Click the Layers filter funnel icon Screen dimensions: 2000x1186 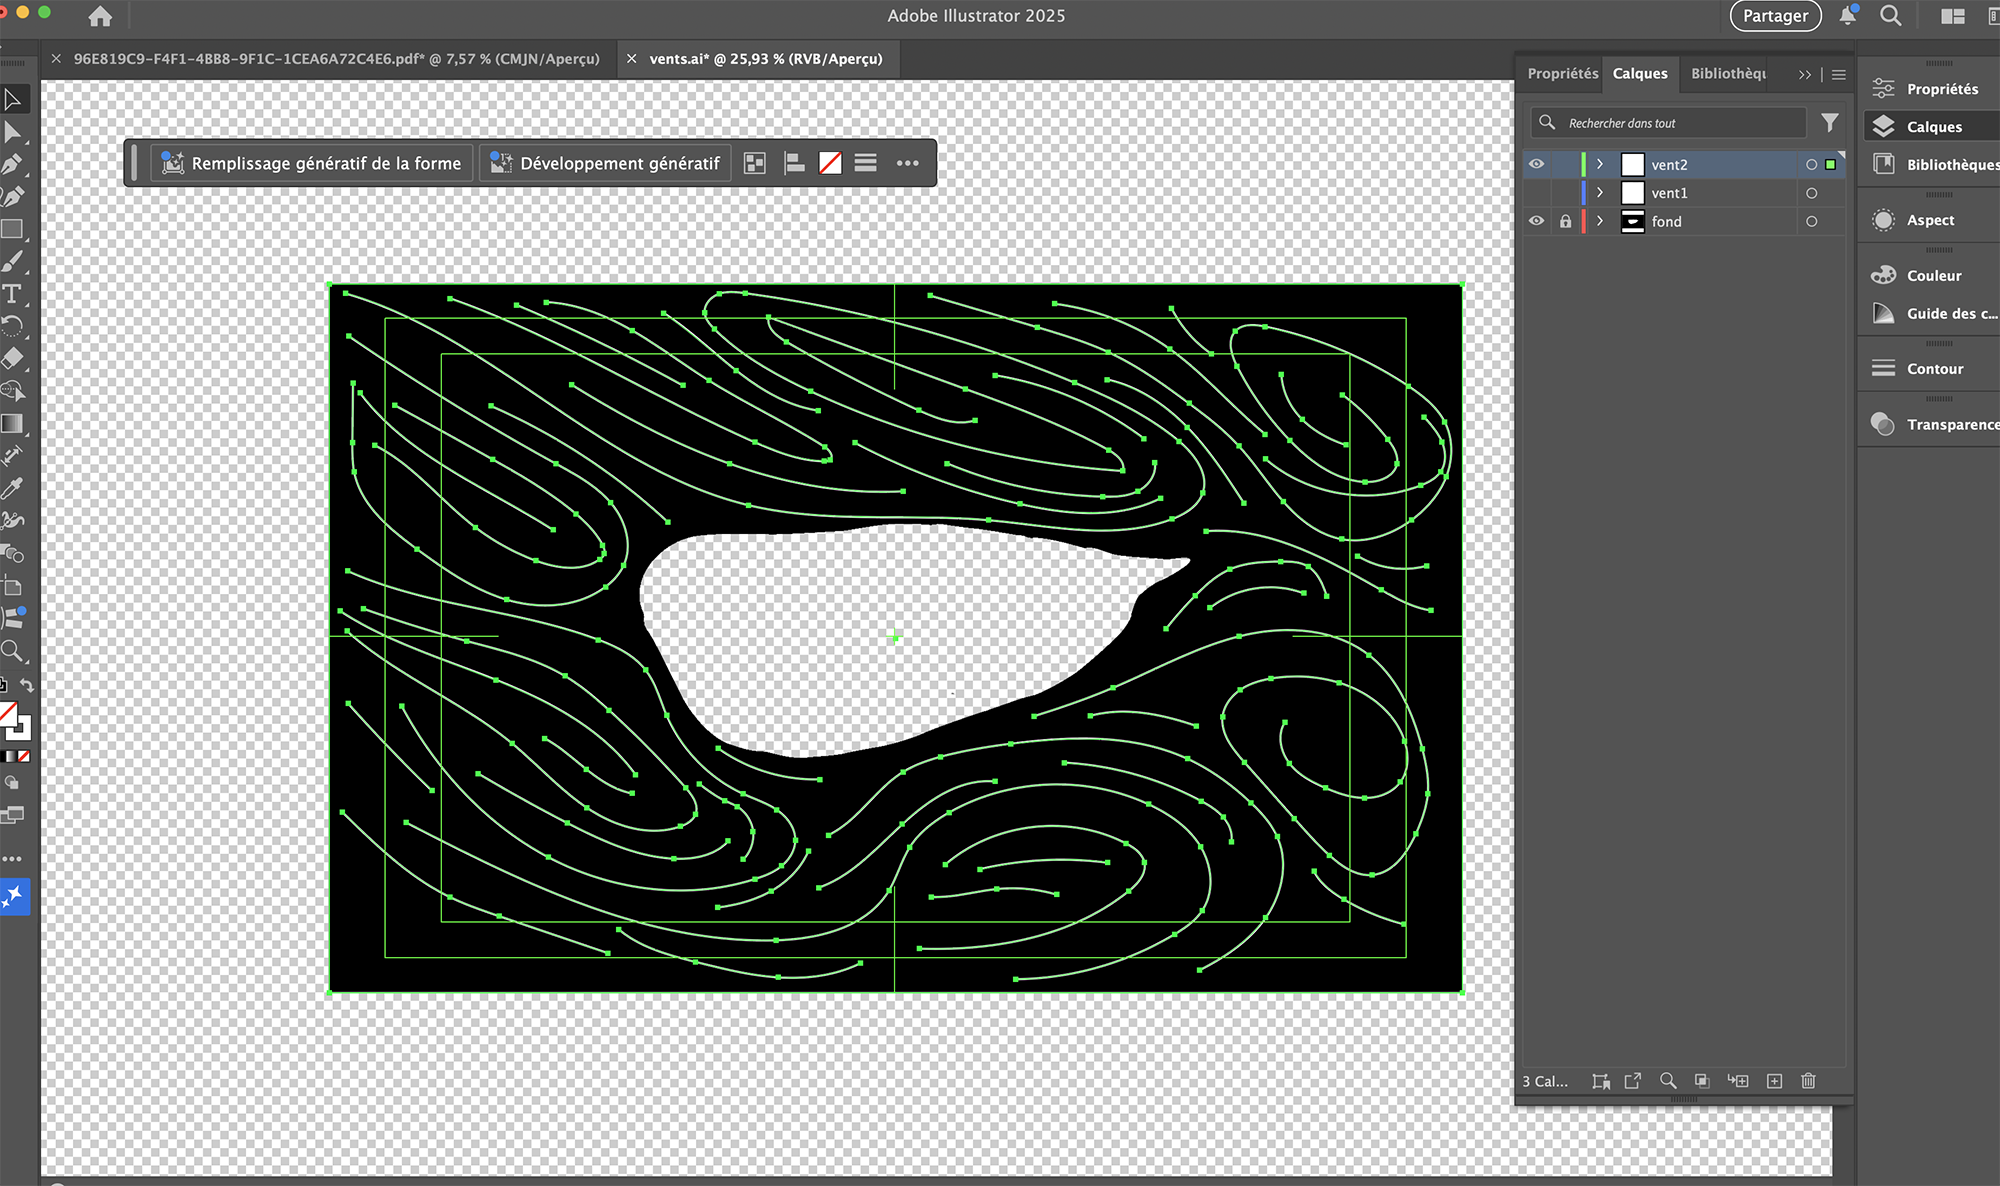click(1829, 123)
